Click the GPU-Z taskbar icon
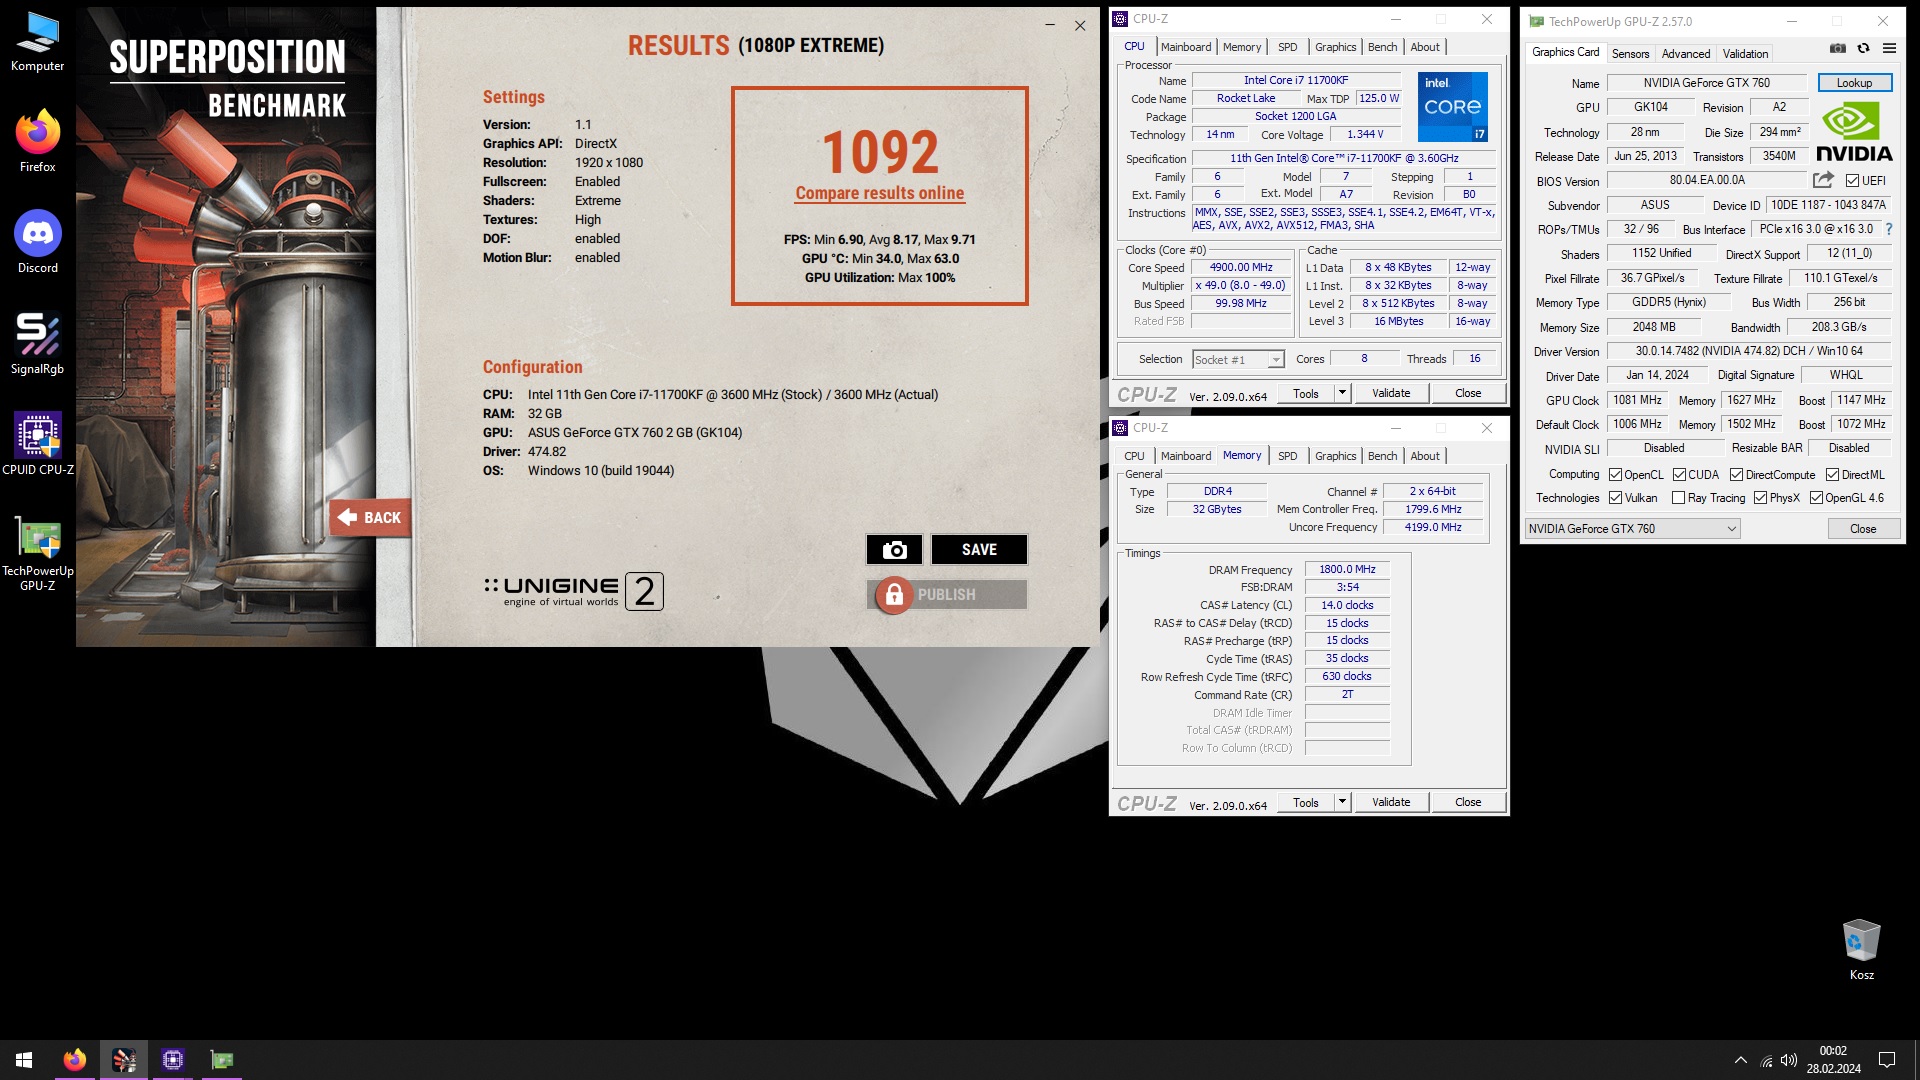Image resolution: width=1920 pixels, height=1080 pixels. click(222, 1060)
